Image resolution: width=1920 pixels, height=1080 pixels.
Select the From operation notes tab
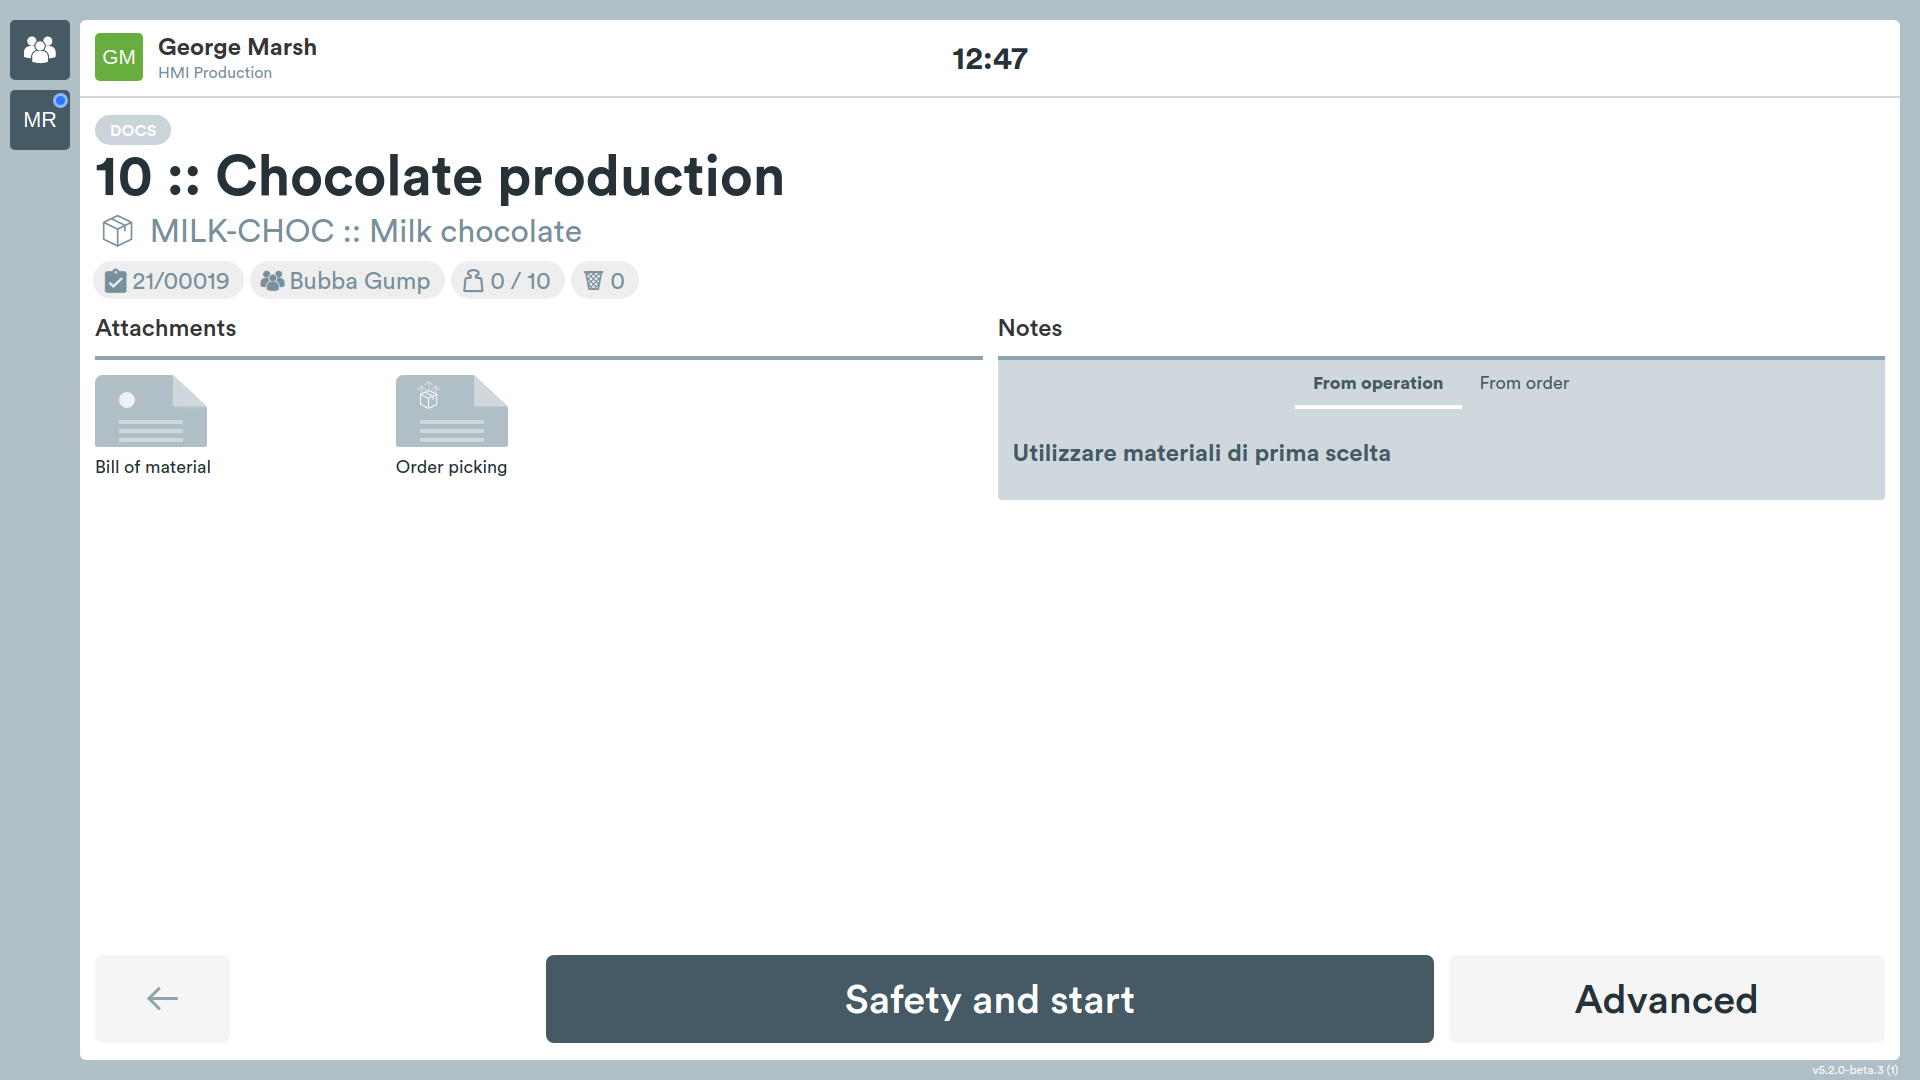[1378, 384]
